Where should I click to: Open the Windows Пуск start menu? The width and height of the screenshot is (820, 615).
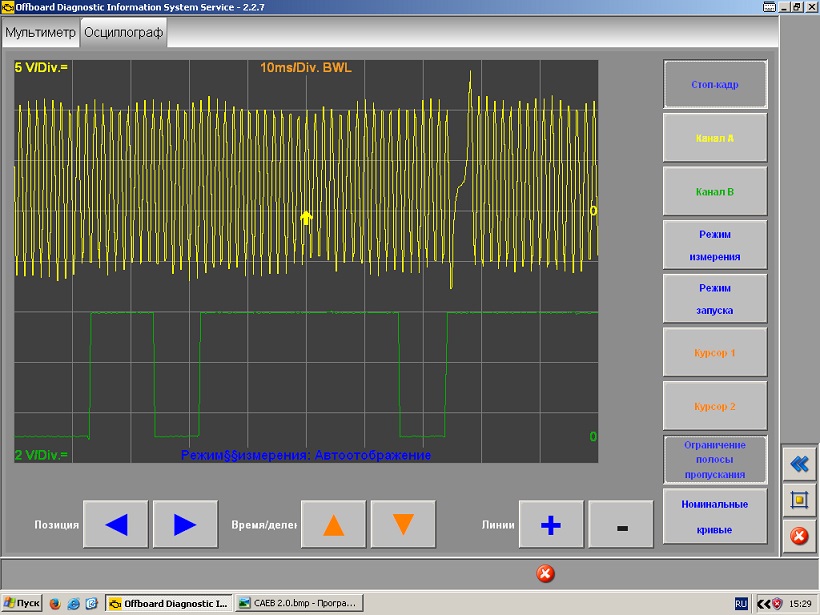pos(22,603)
